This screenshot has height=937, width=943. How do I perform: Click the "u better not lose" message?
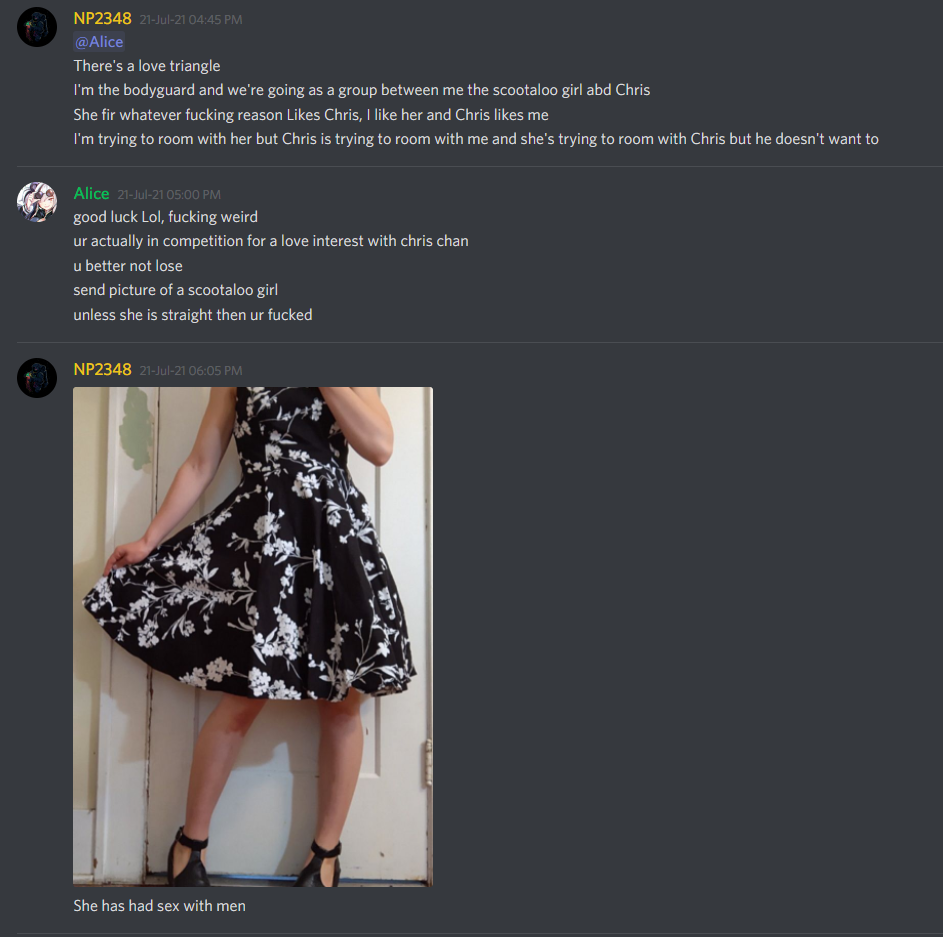tap(127, 266)
